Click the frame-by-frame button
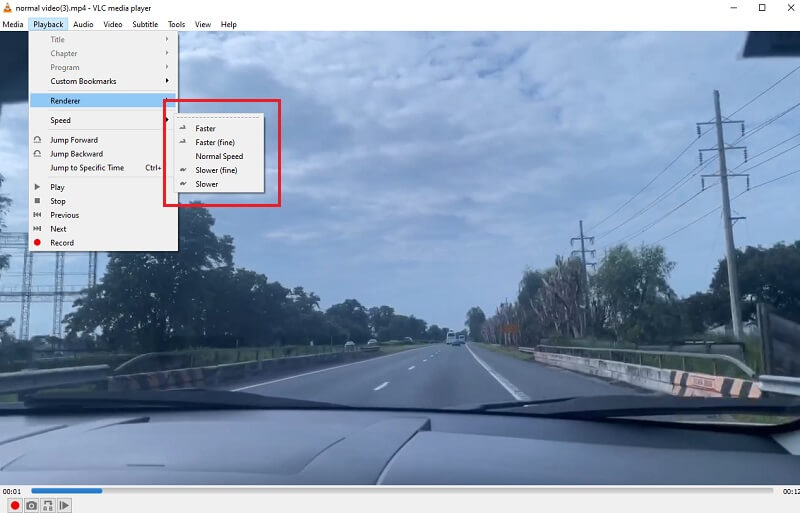This screenshot has height=513, width=800. pyautogui.click(x=64, y=505)
